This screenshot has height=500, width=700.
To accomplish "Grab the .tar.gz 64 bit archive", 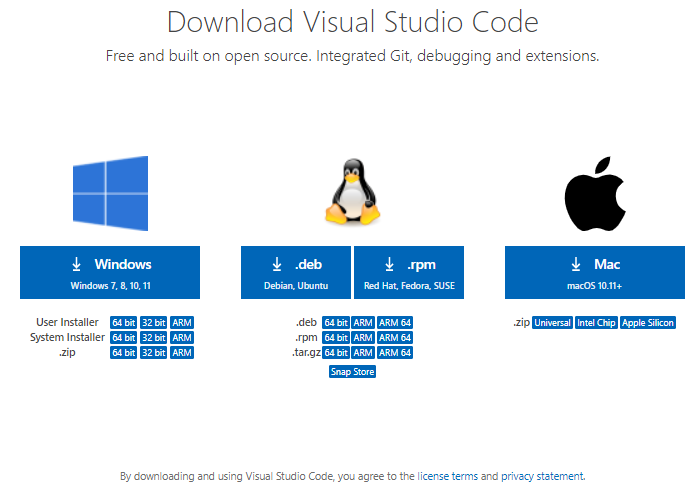I will coord(336,353).
